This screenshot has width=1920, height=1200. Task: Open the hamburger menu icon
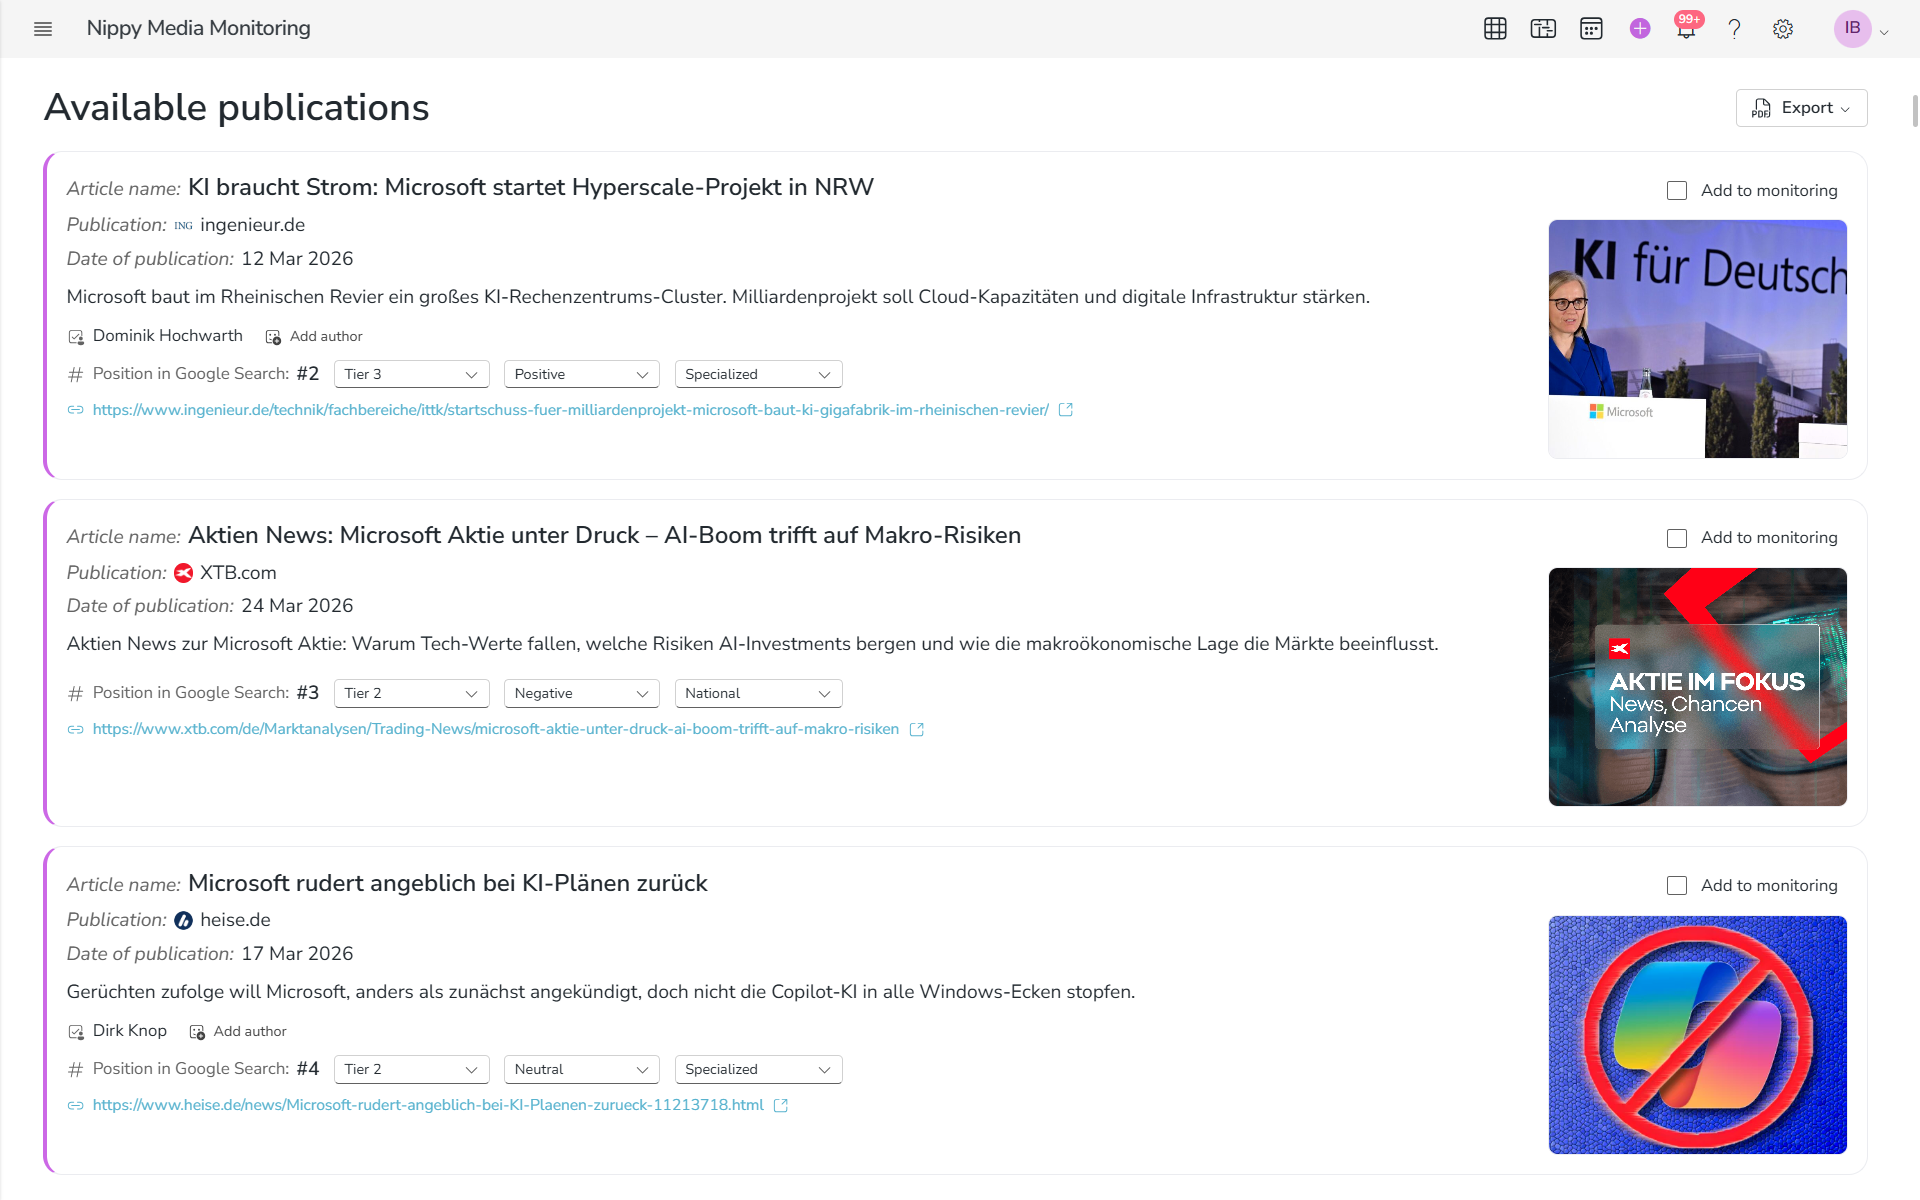[43, 29]
